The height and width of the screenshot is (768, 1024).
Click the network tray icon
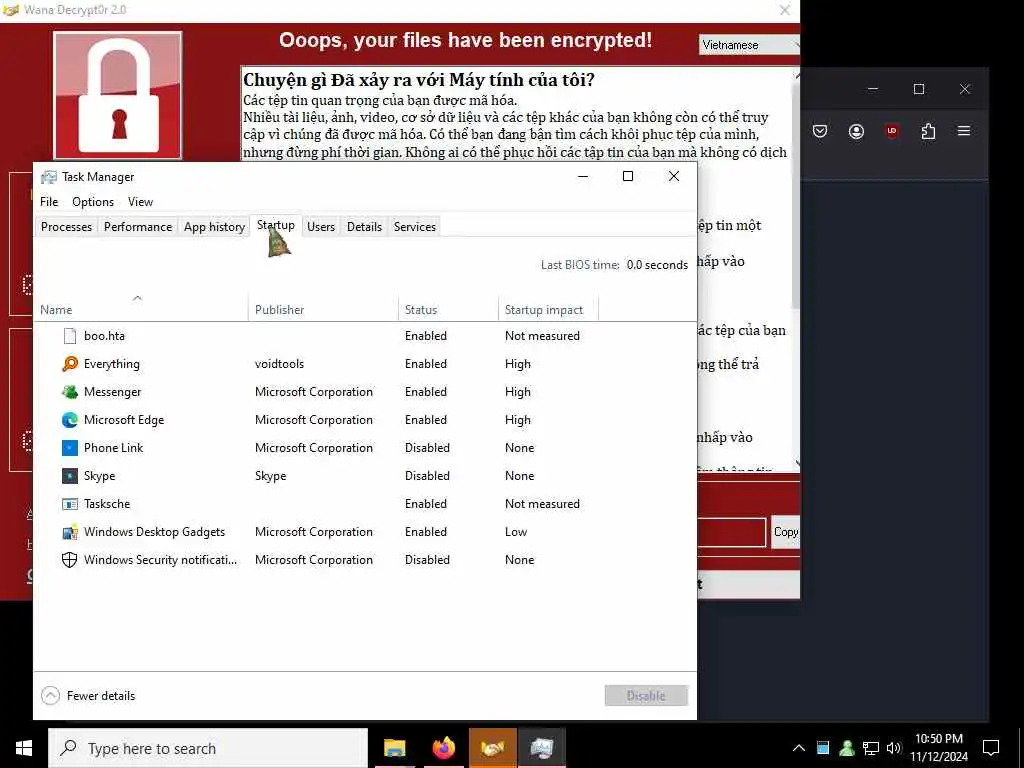coord(871,748)
